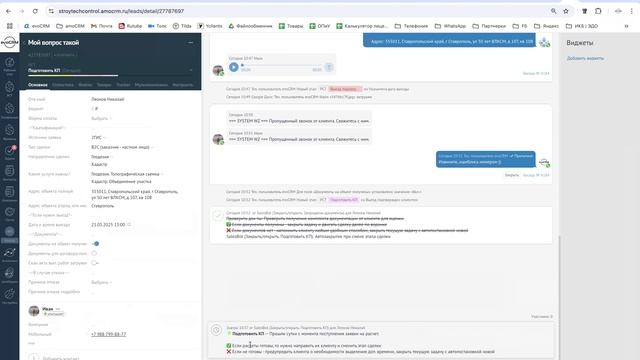Click Закрыть under the chat message
640x360 pixels.
pos(511,175)
